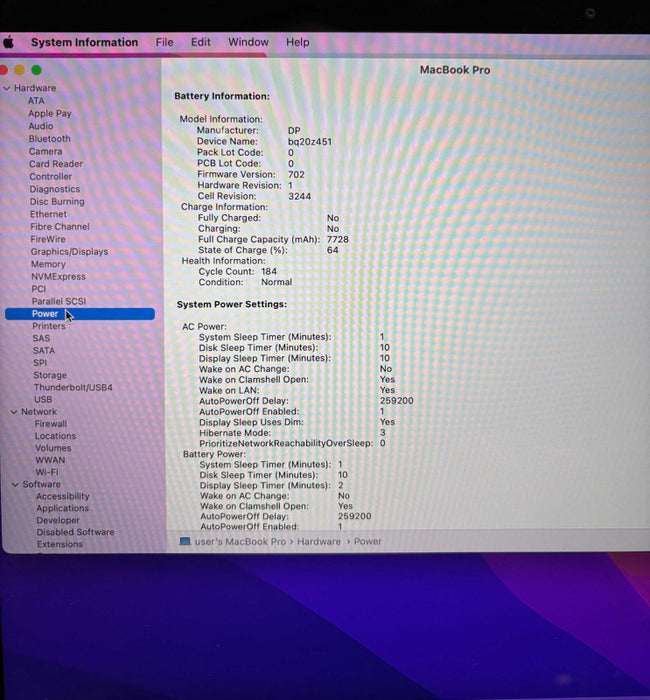Open the Edit menu
Viewport: 650px width, 700px height.
(x=200, y=42)
